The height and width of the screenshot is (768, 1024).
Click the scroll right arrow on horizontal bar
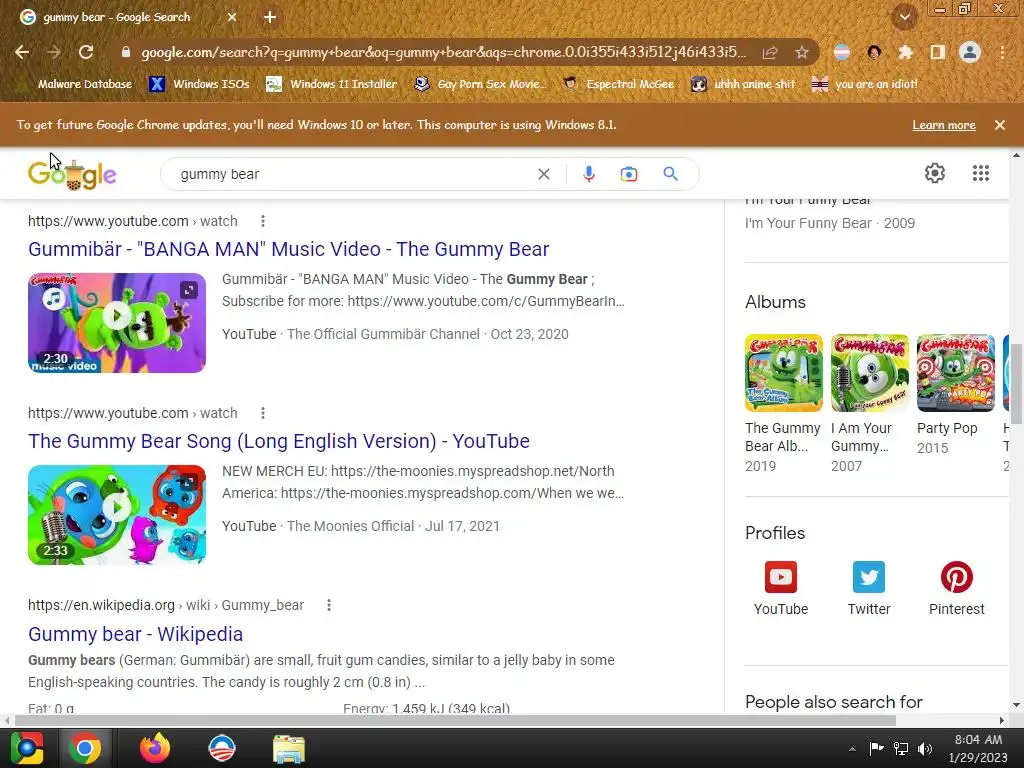coord(1002,720)
